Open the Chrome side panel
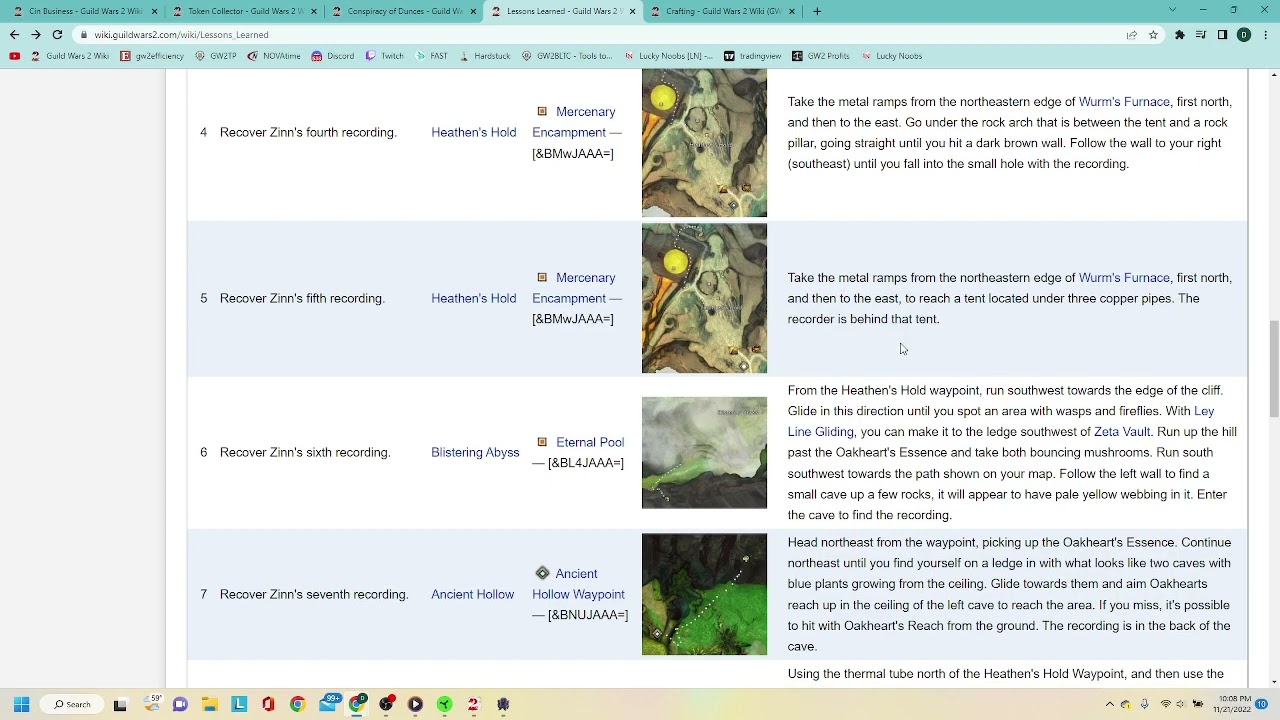The width and height of the screenshot is (1280, 720). [1222, 35]
